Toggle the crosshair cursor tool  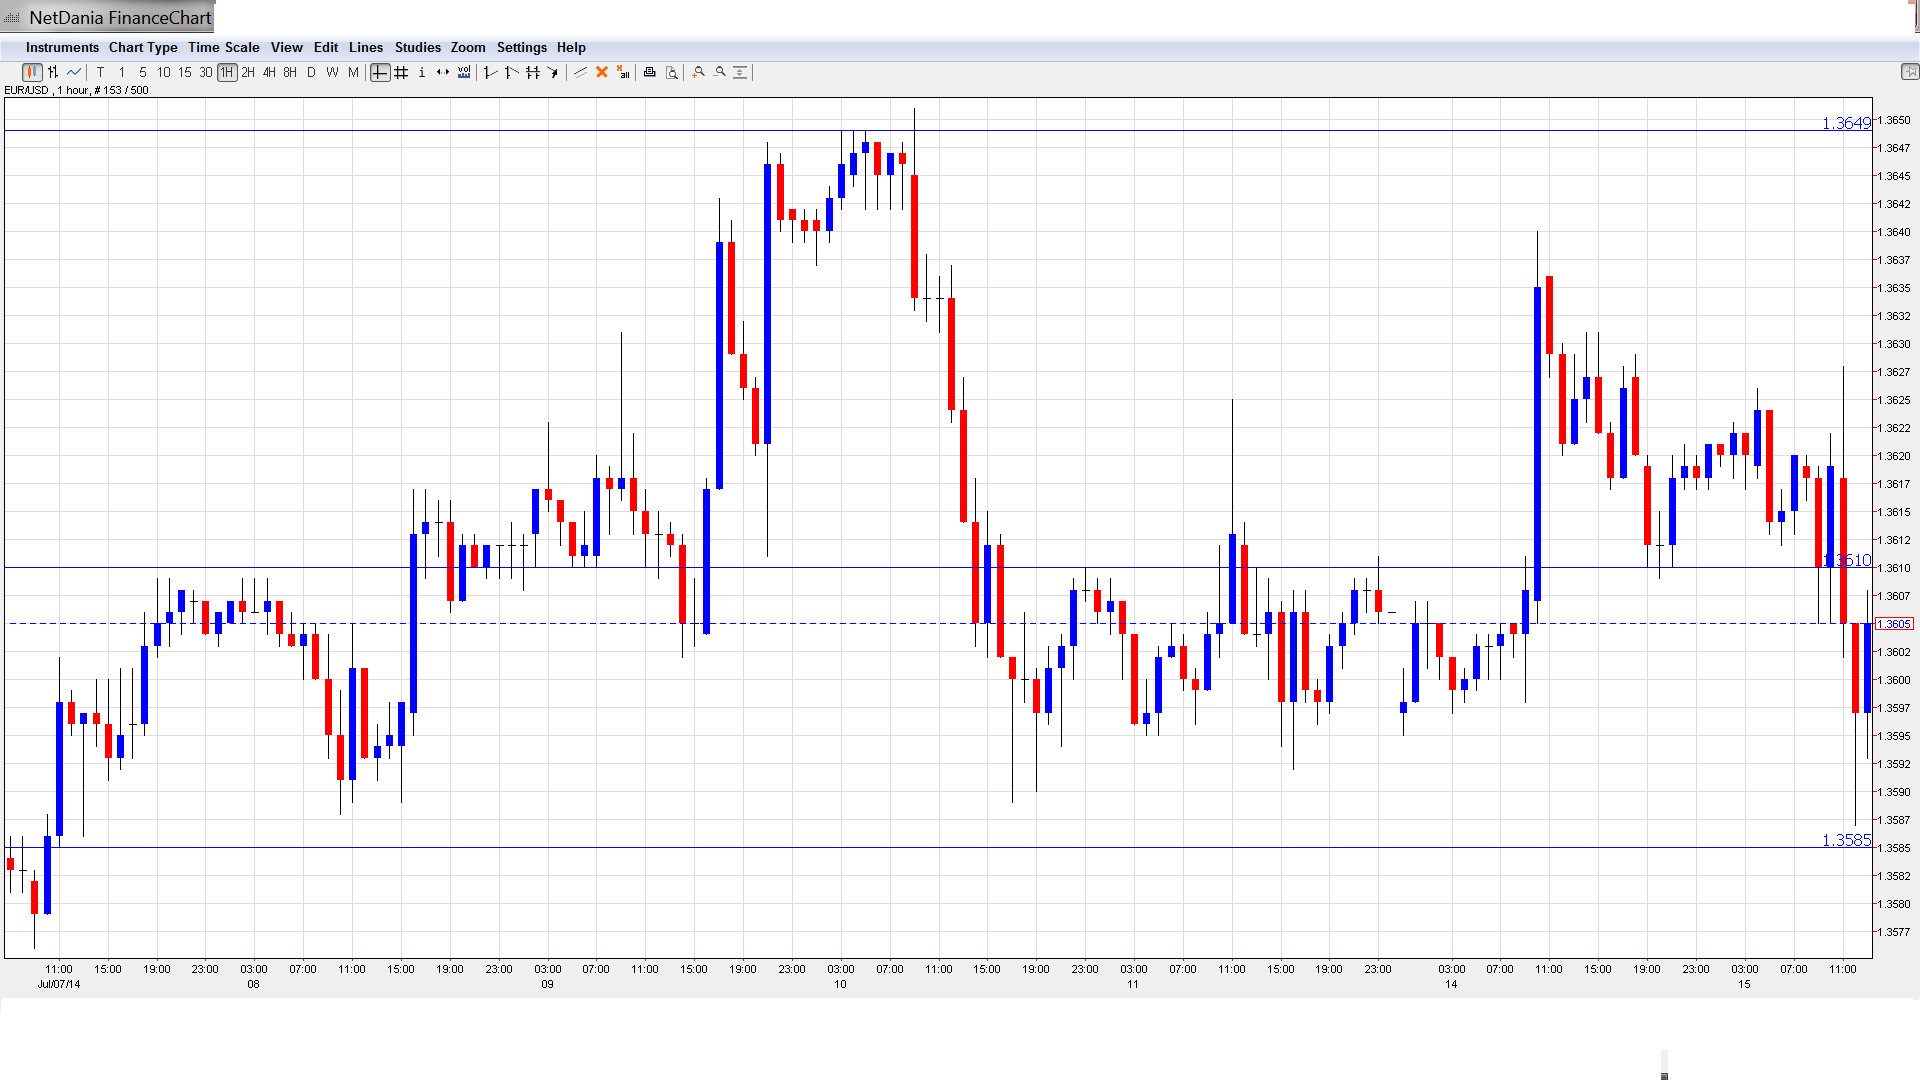380,72
